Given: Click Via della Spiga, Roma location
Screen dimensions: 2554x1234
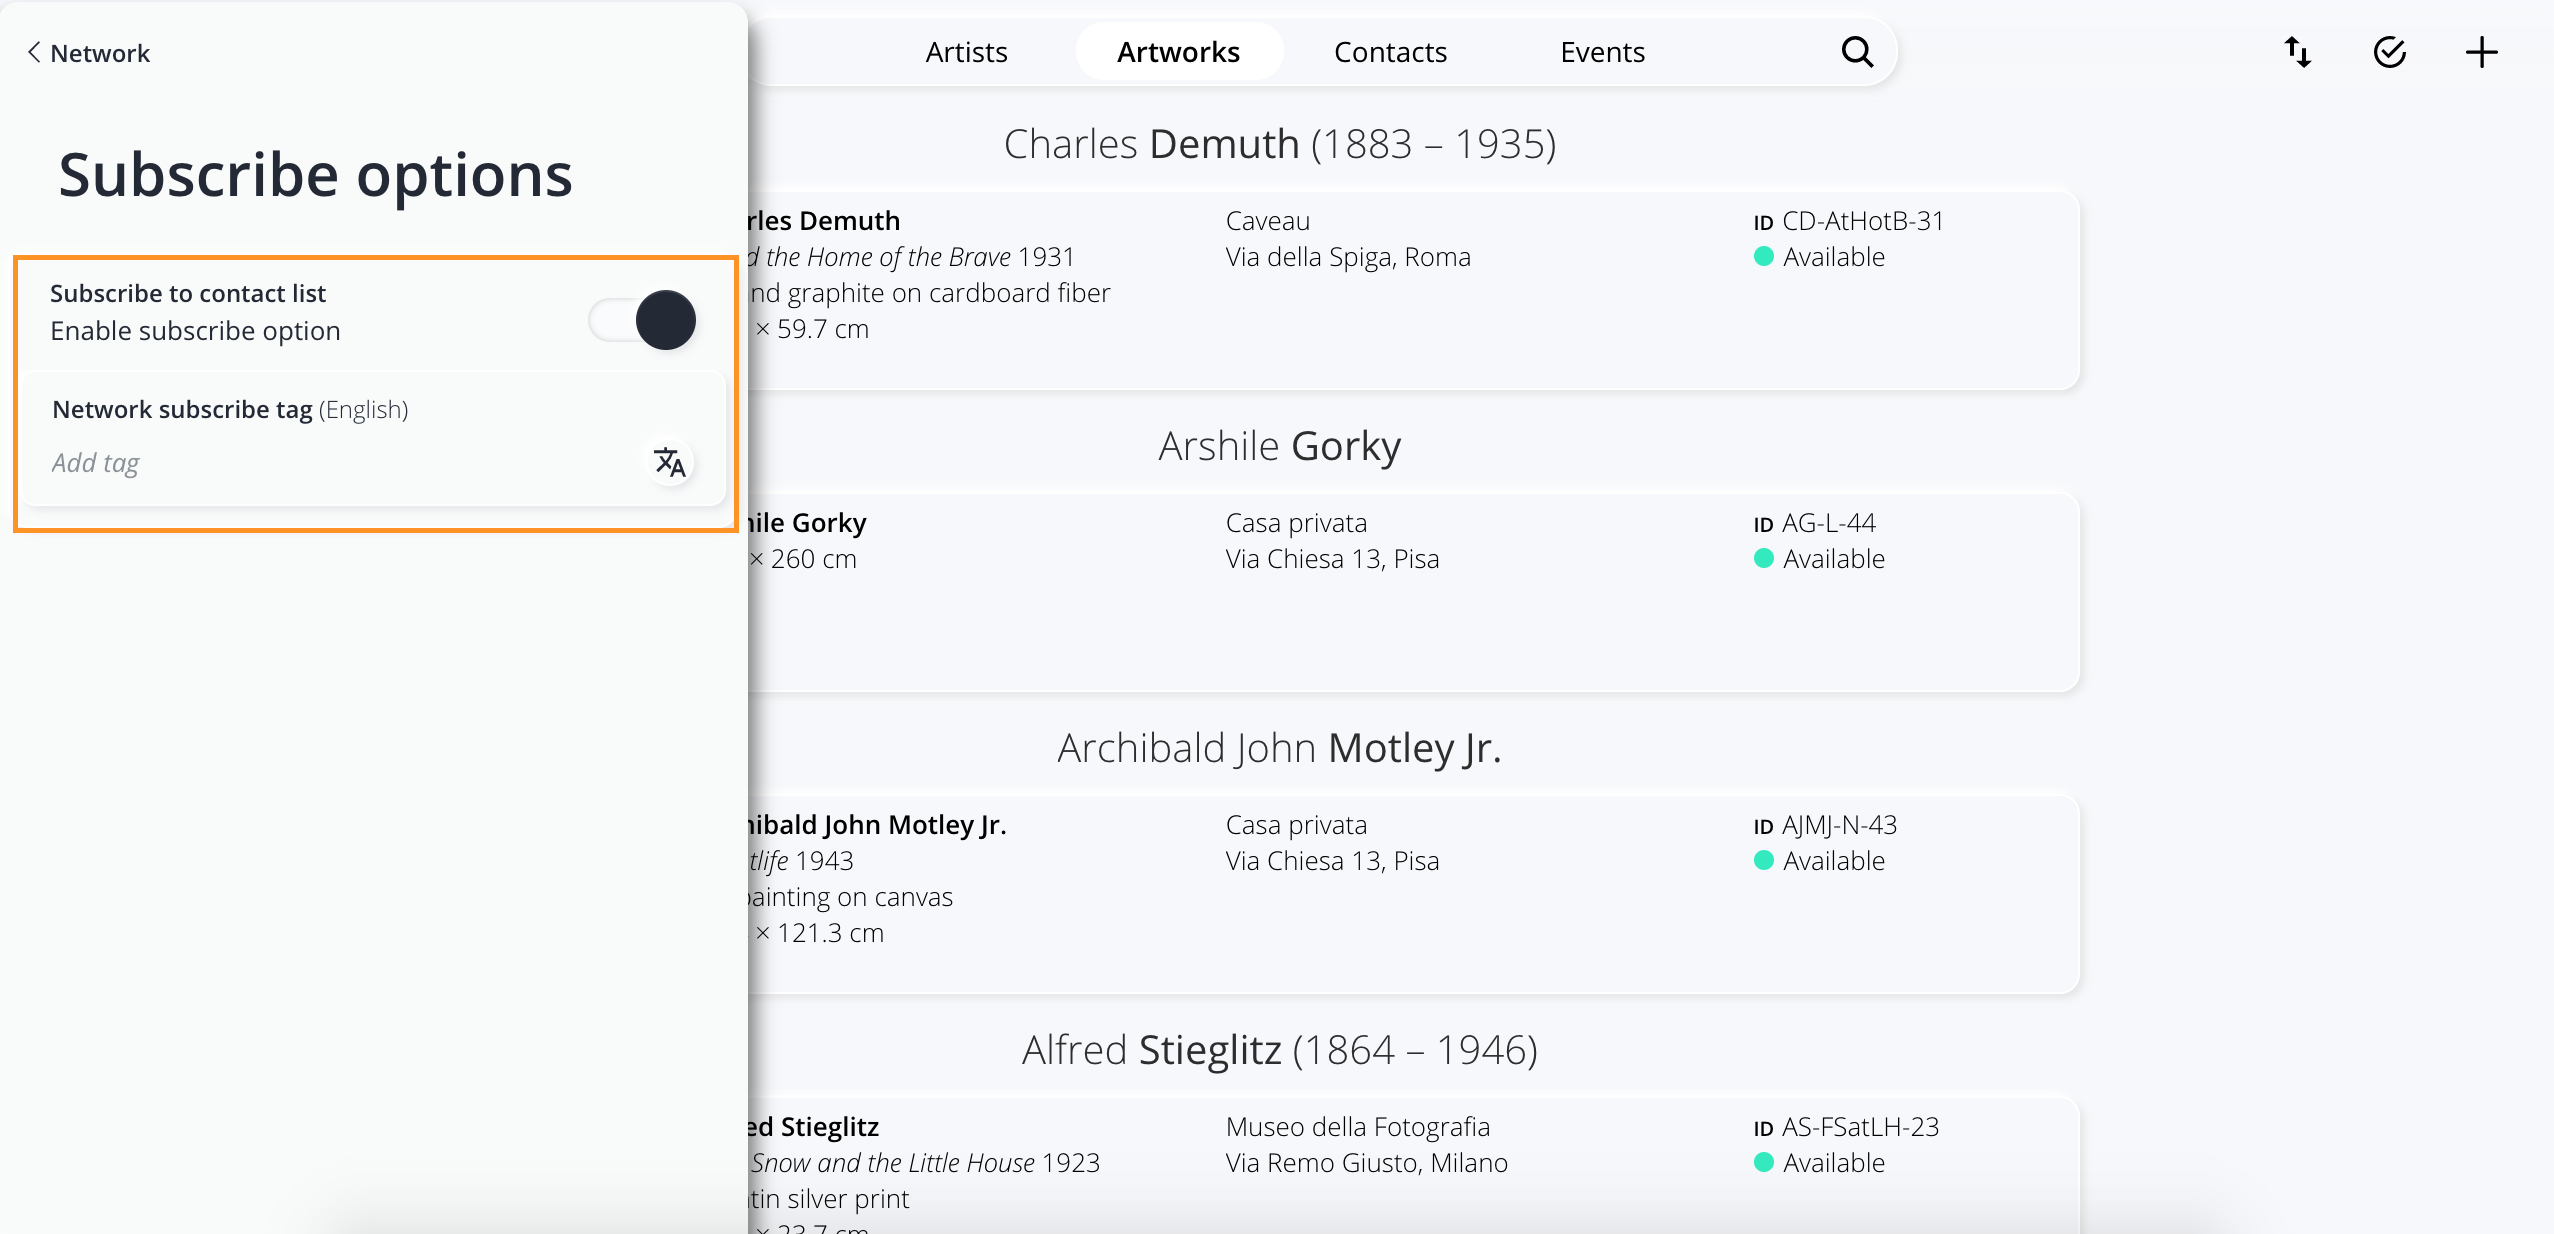Looking at the screenshot, I should [1348, 257].
